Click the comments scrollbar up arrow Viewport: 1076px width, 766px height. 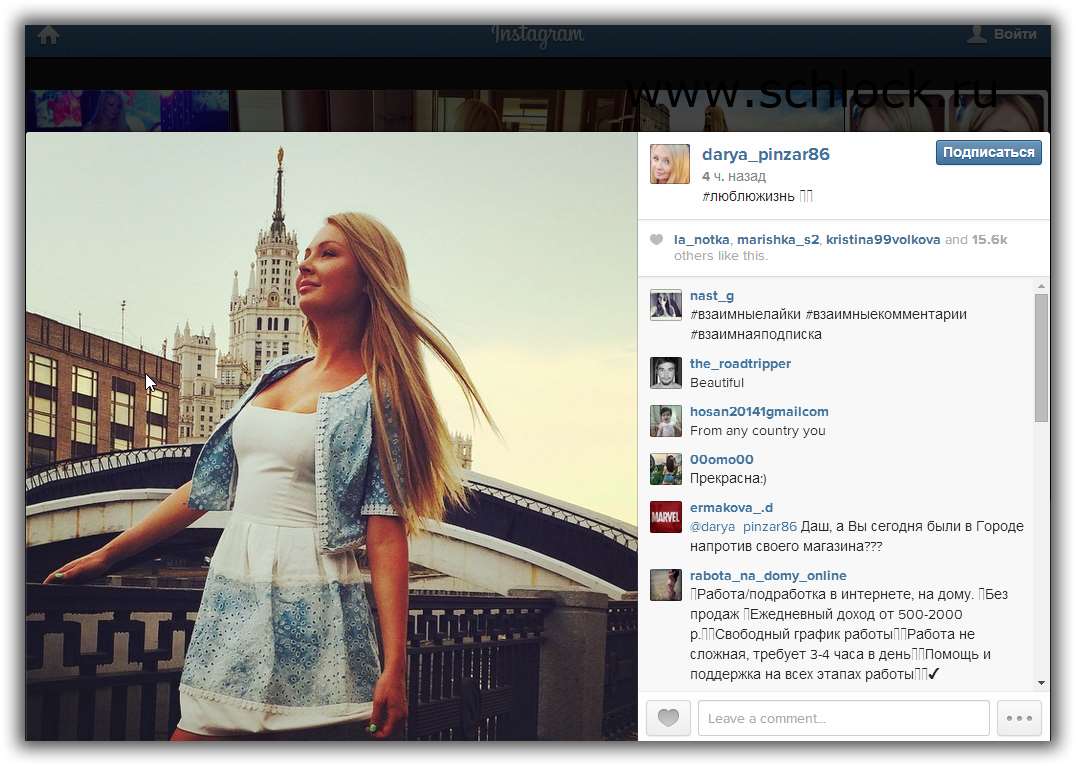point(1042,286)
